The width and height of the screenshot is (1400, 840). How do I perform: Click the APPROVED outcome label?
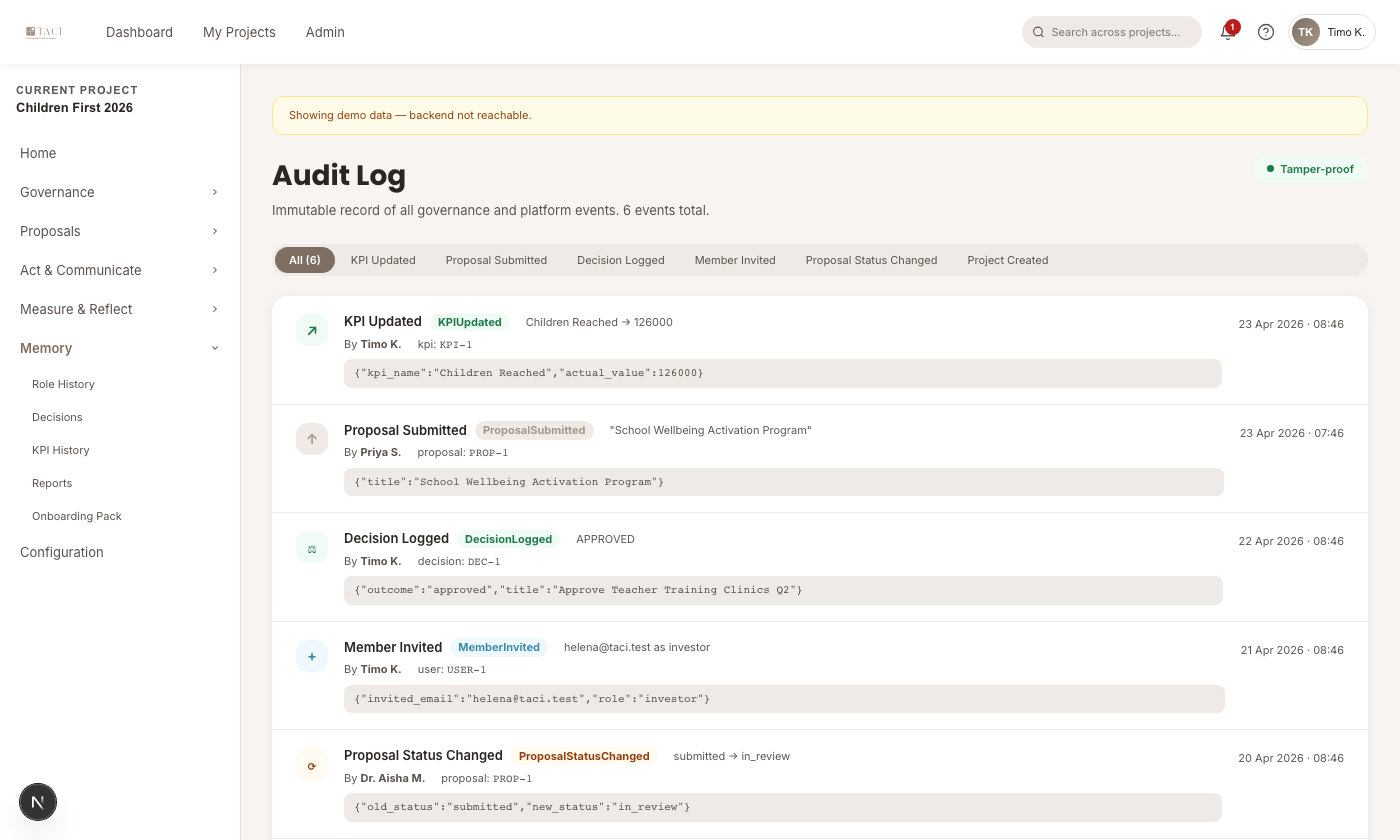605,539
